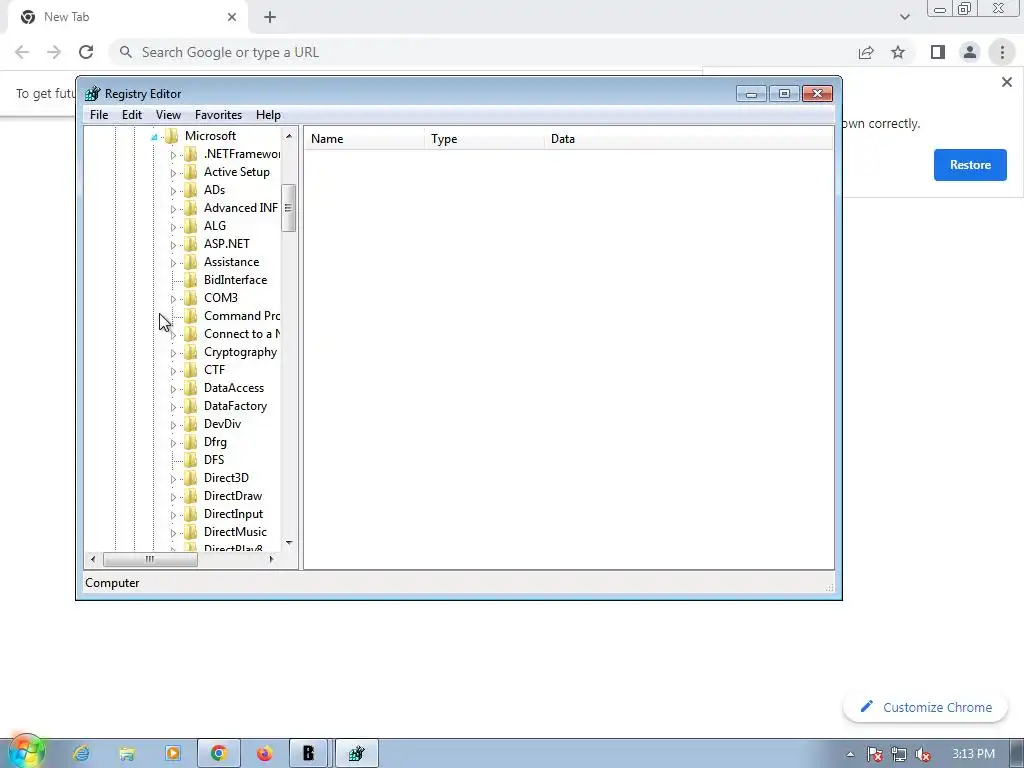
Task: Select the Microsoft folder icon
Action: tap(172, 135)
